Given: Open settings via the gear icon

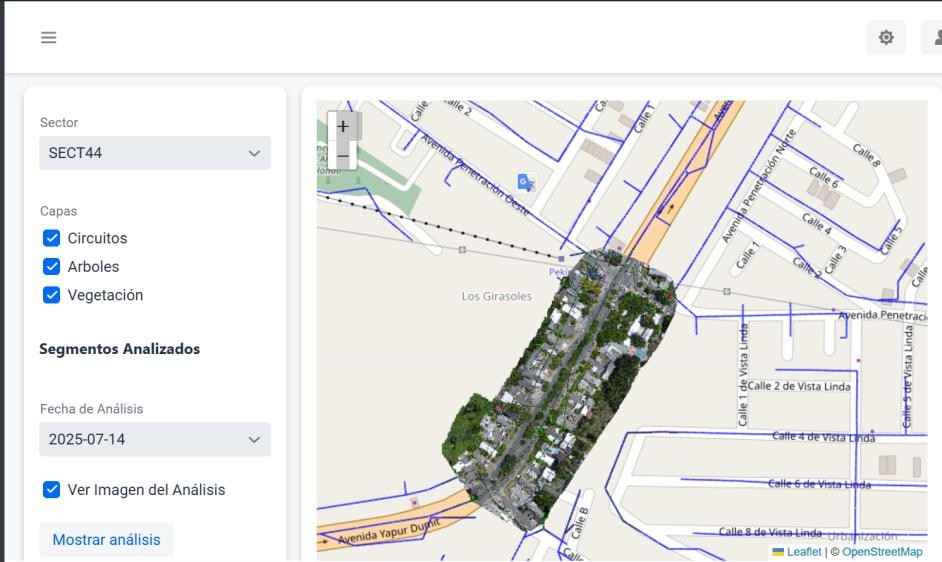Looking at the screenshot, I should (885, 38).
